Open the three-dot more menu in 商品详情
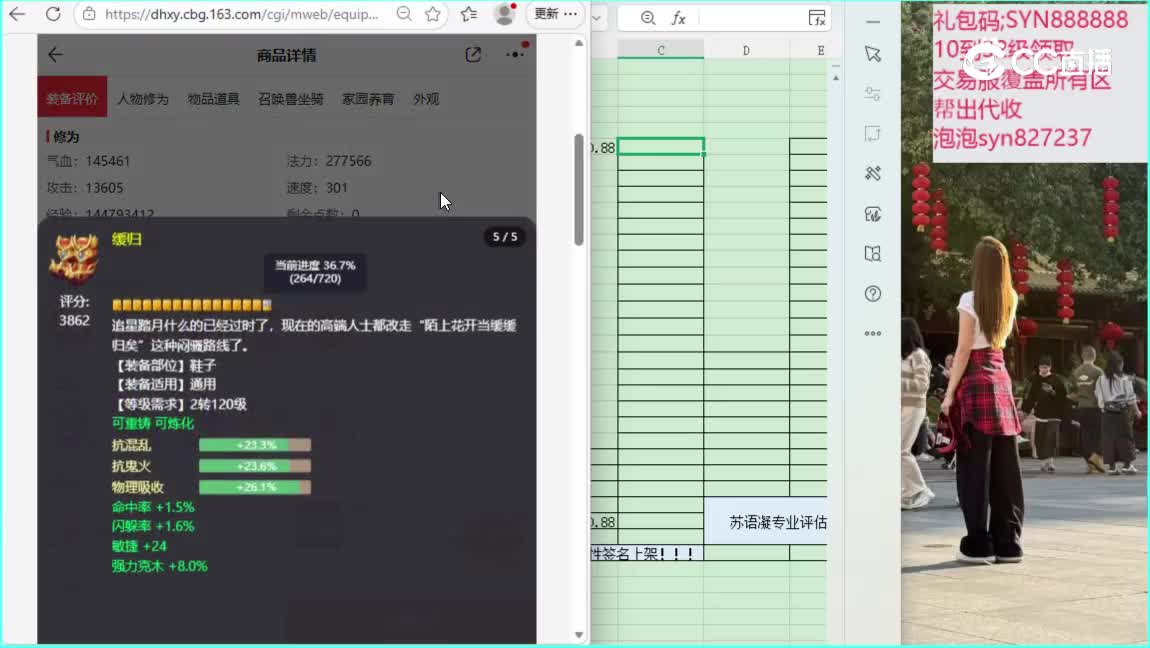The width and height of the screenshot is (1150, 648). click(516, 54)
